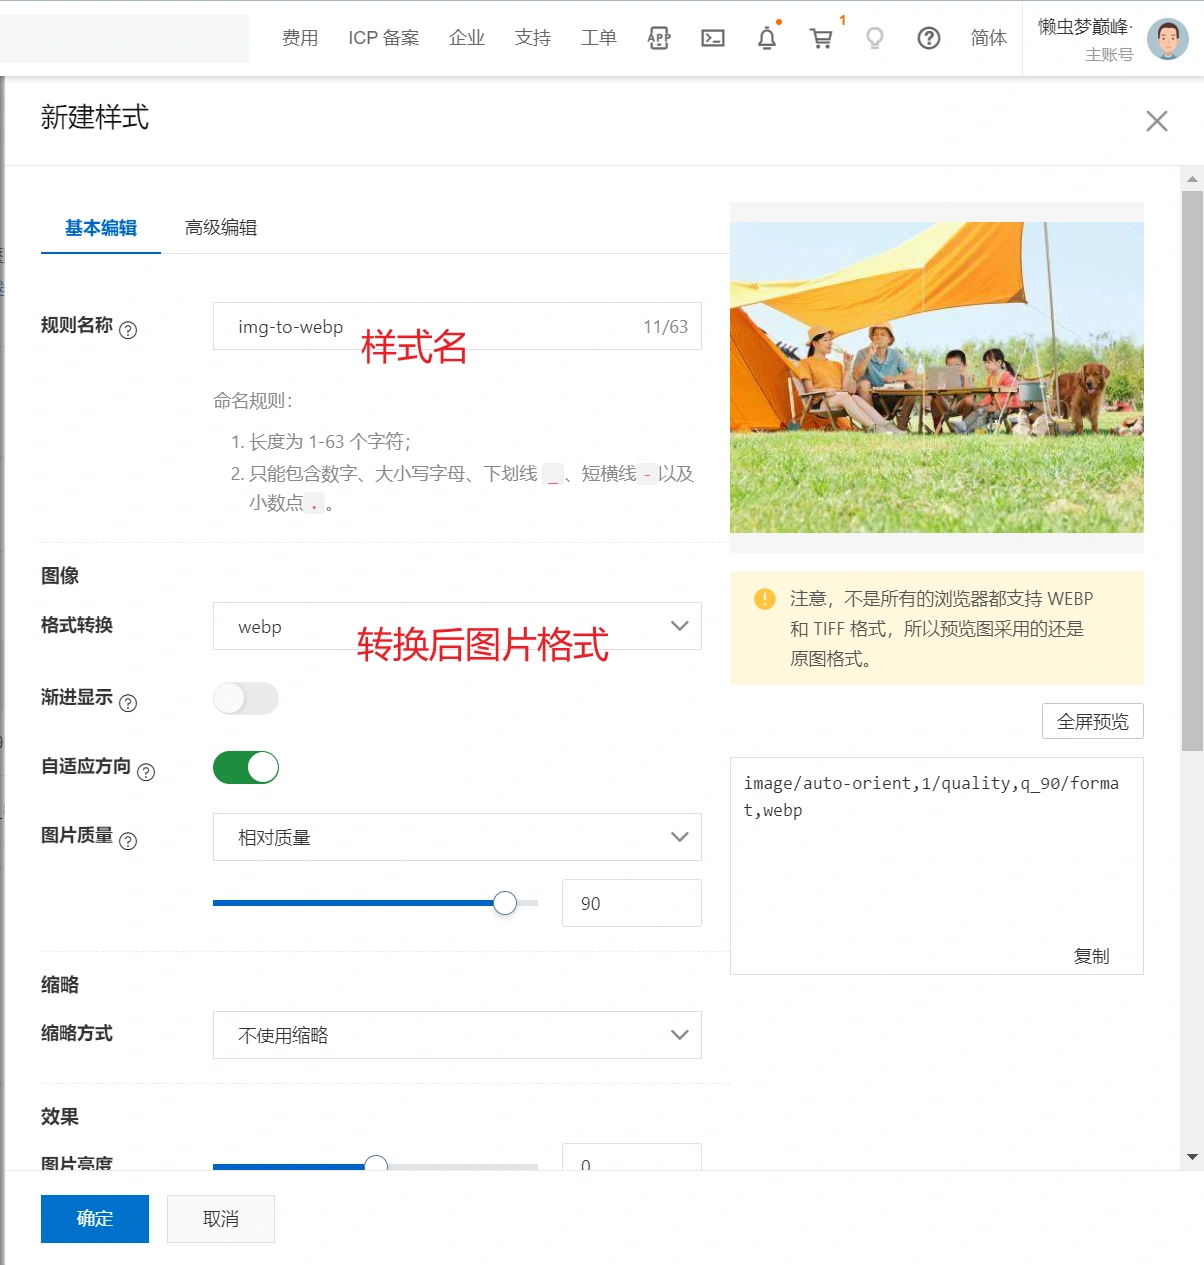Open the ICP 备案 menu item
The image size is (1204, 1265).
(383, 38)
